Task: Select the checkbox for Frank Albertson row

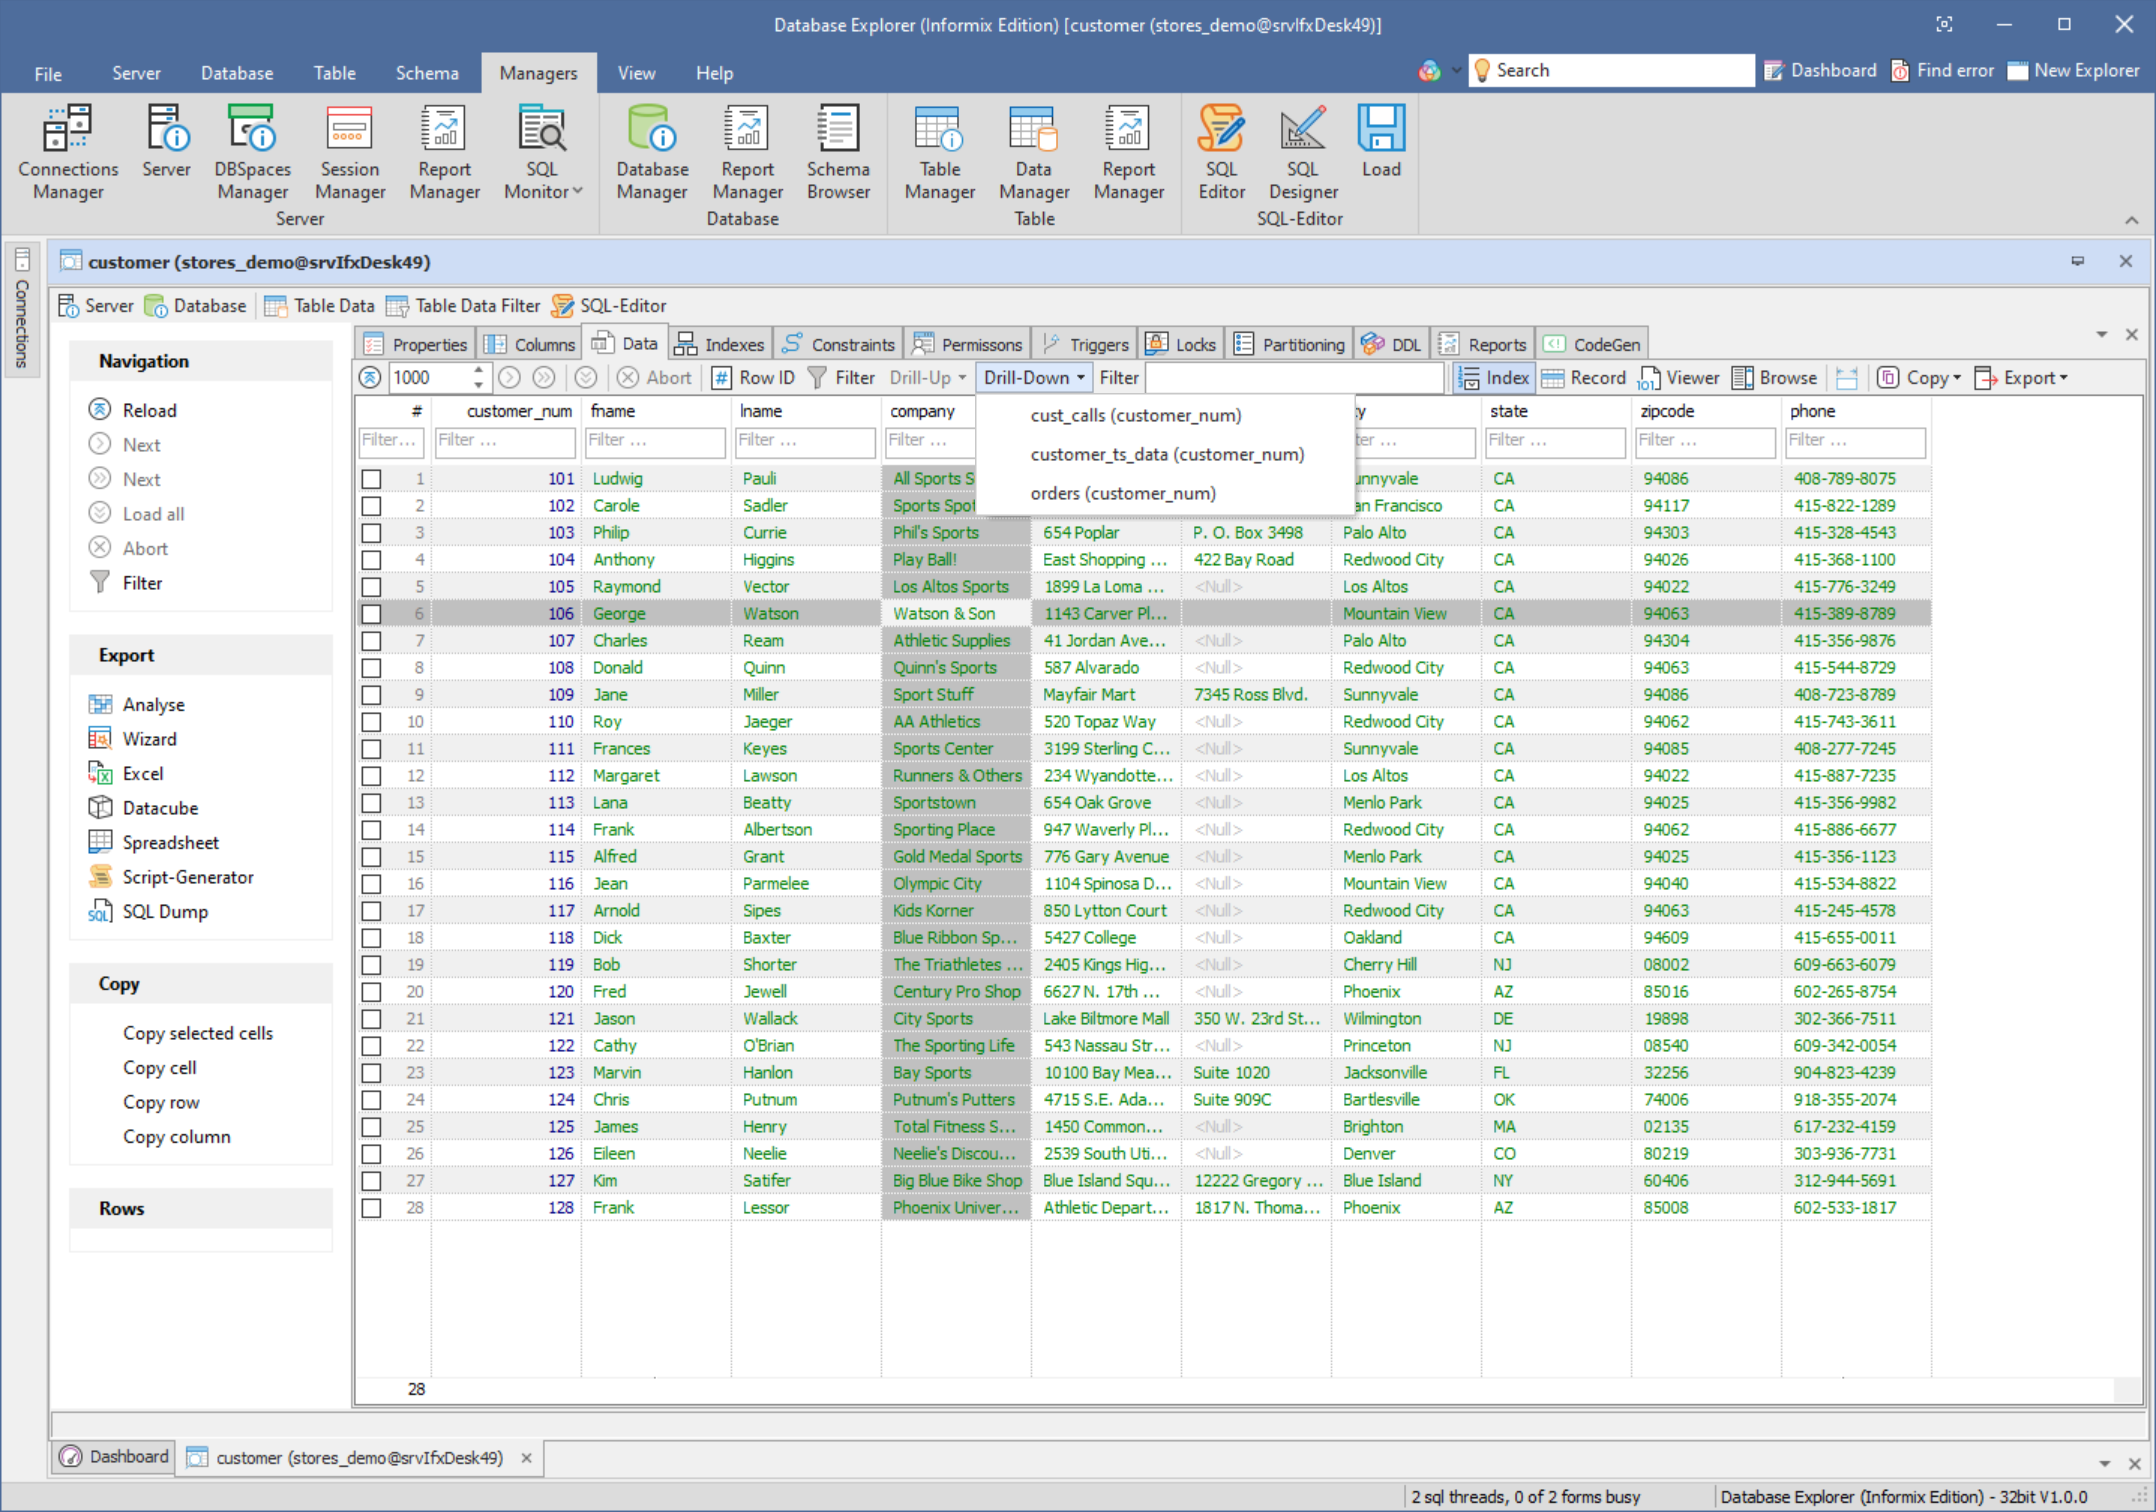Action: (372, 830)
